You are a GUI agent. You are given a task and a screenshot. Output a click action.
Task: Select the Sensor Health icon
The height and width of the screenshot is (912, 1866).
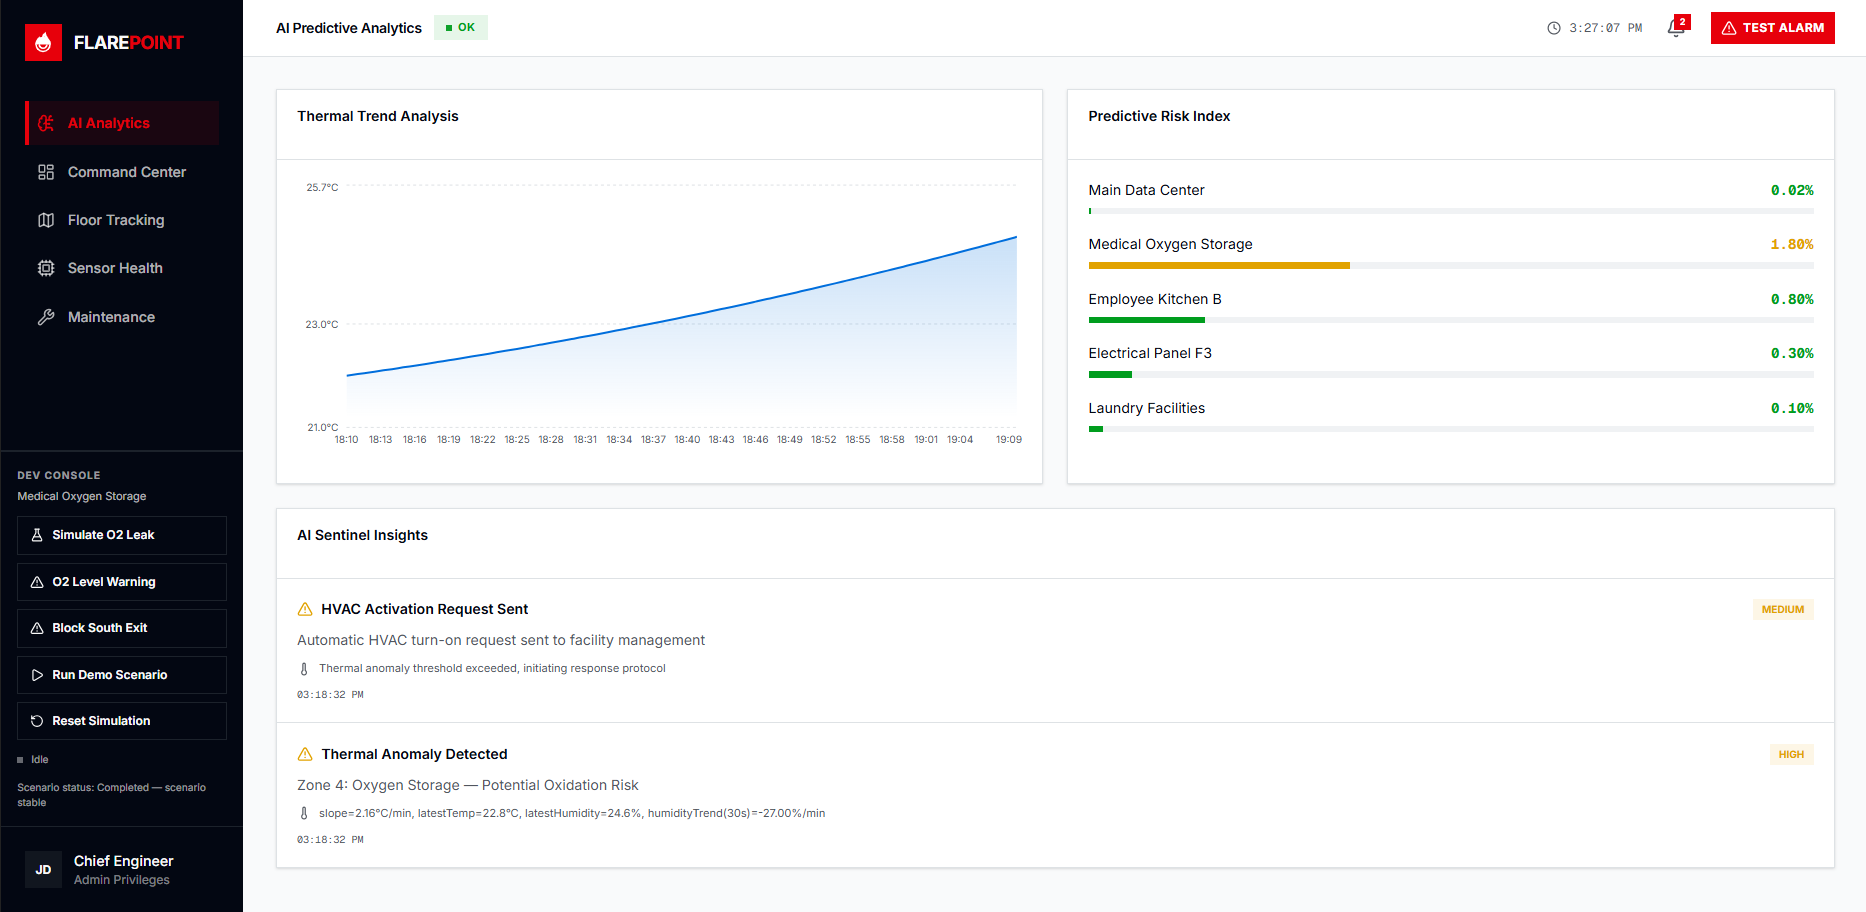45,267
